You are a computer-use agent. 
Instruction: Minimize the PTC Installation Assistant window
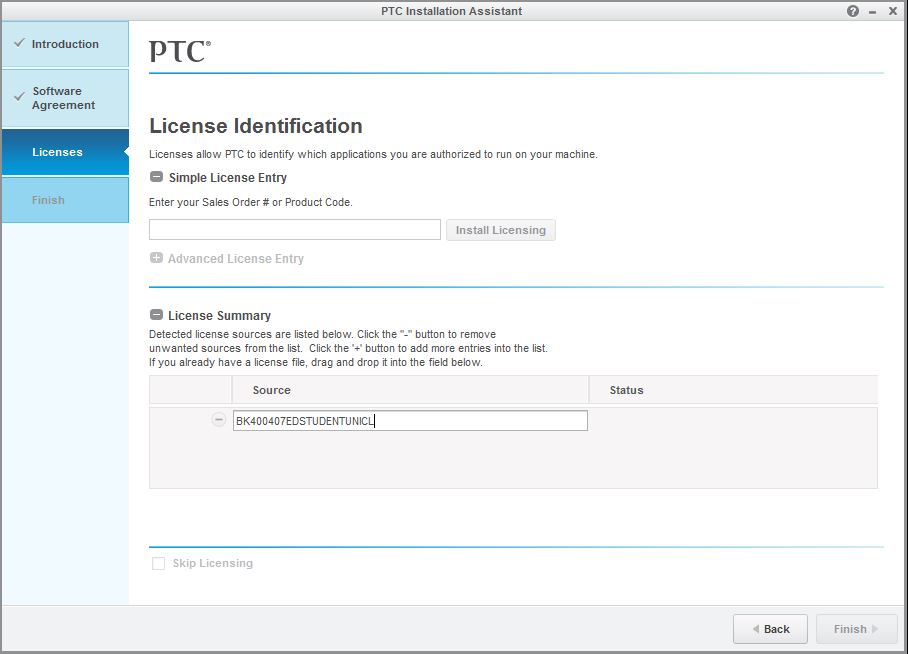point(872,12)
